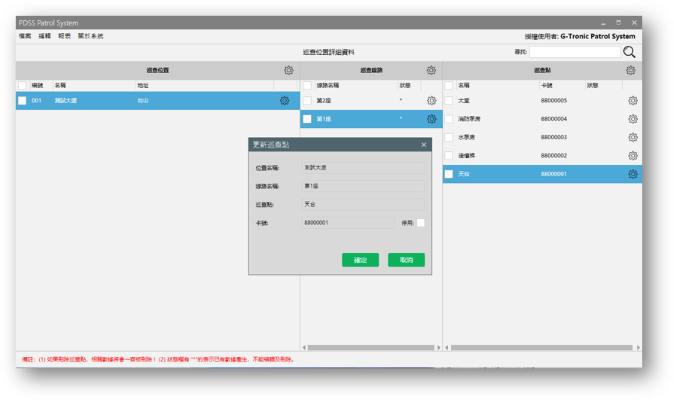Tick the select-all checkbox in route table header
This screenshot has height=400, width=674.
(307, 85)
